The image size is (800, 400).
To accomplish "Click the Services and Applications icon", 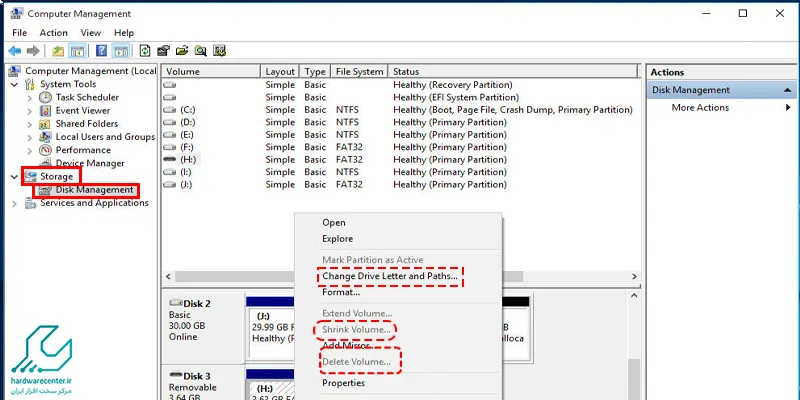I will coord(30,203).
